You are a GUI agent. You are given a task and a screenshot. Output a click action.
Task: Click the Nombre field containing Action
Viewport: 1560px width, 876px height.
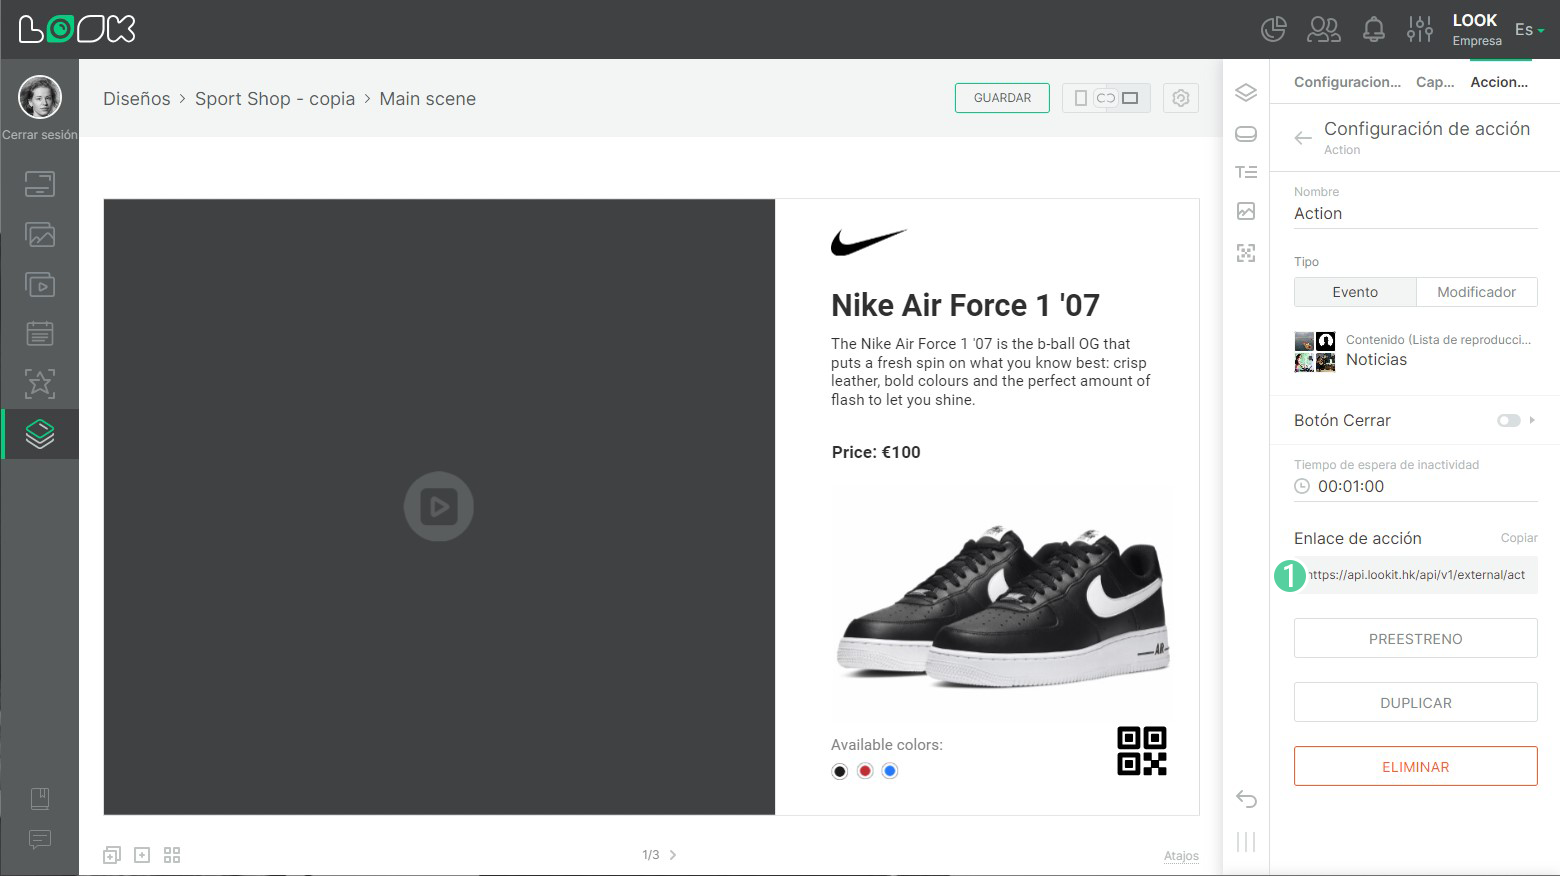1415,213
